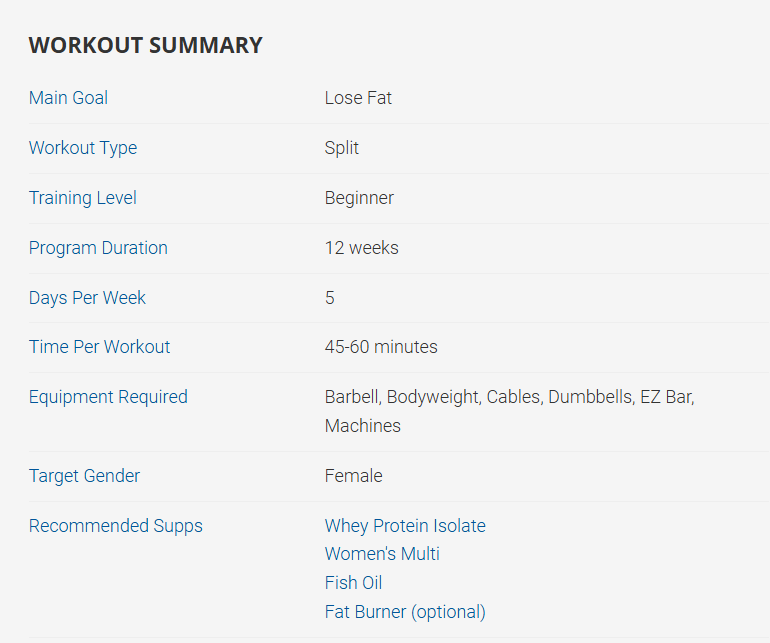The height and width of the screenshot is (643, 770).
Task: Click the Workout Summary heading
Action: (x=146, y=45)
